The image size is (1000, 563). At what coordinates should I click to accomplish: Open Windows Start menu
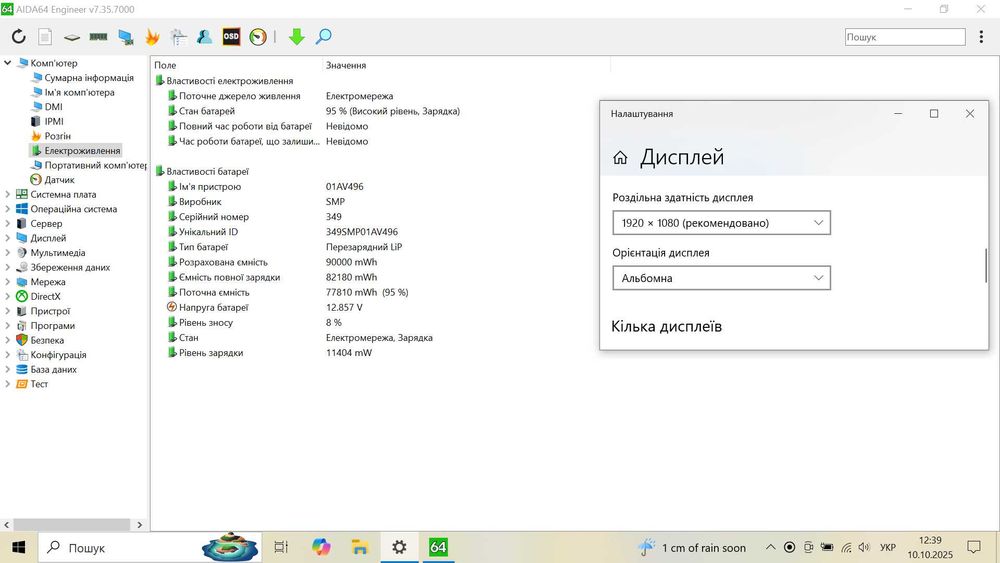(x=18, y=547)
